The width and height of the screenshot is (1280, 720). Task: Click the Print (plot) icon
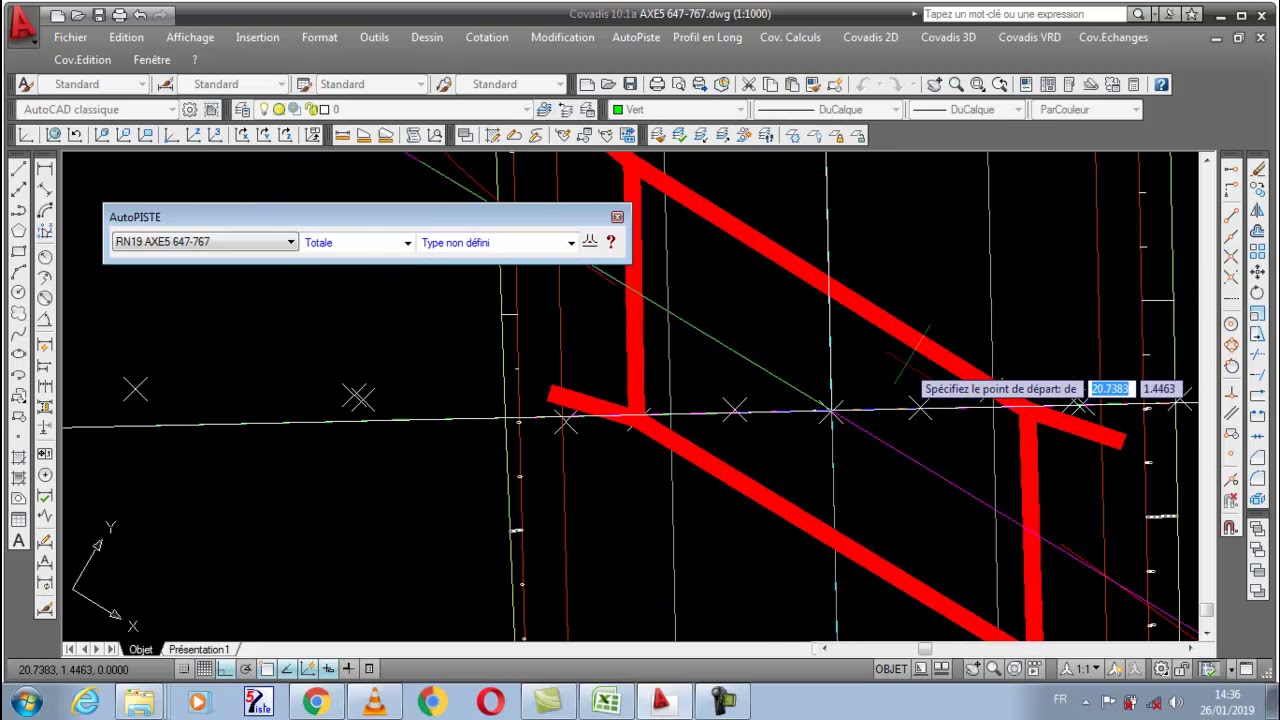point(657,85)
